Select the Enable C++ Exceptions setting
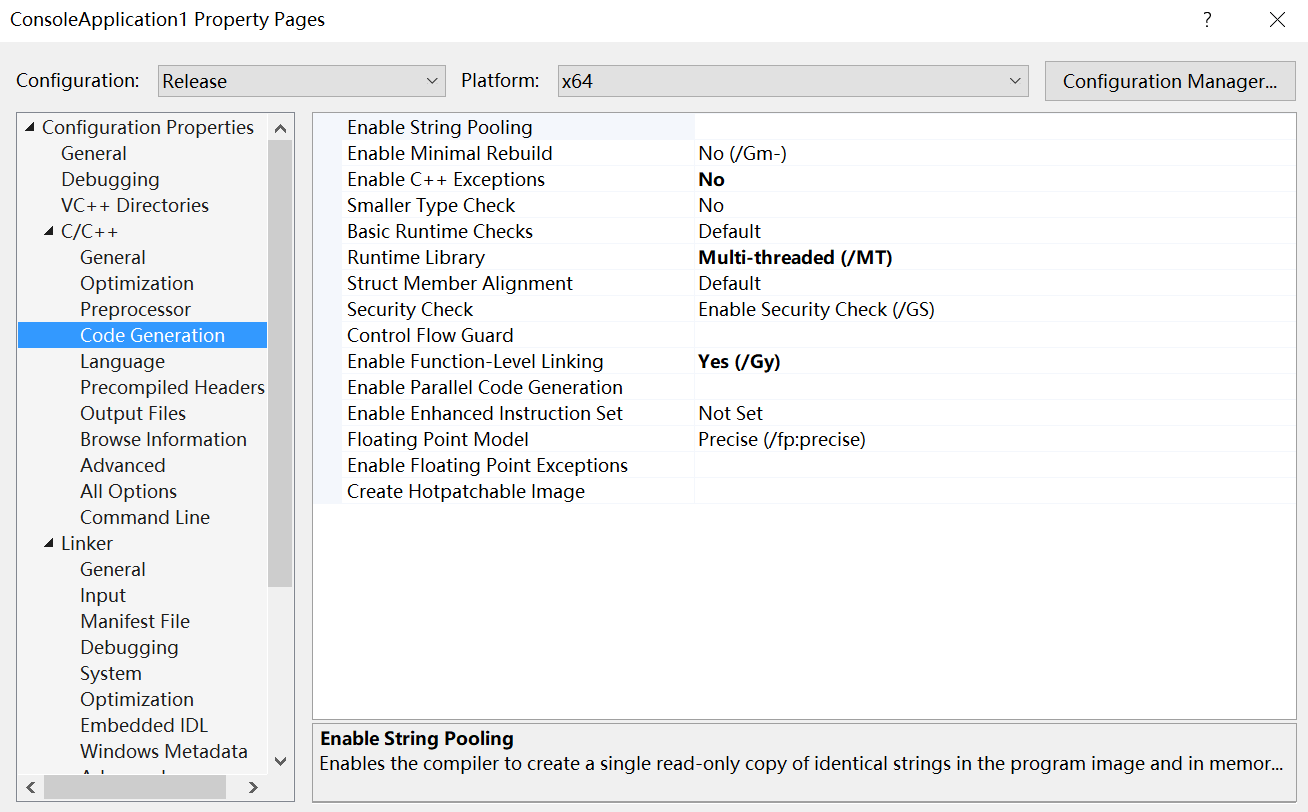The image size is (1308, 812). coord(445,179)
